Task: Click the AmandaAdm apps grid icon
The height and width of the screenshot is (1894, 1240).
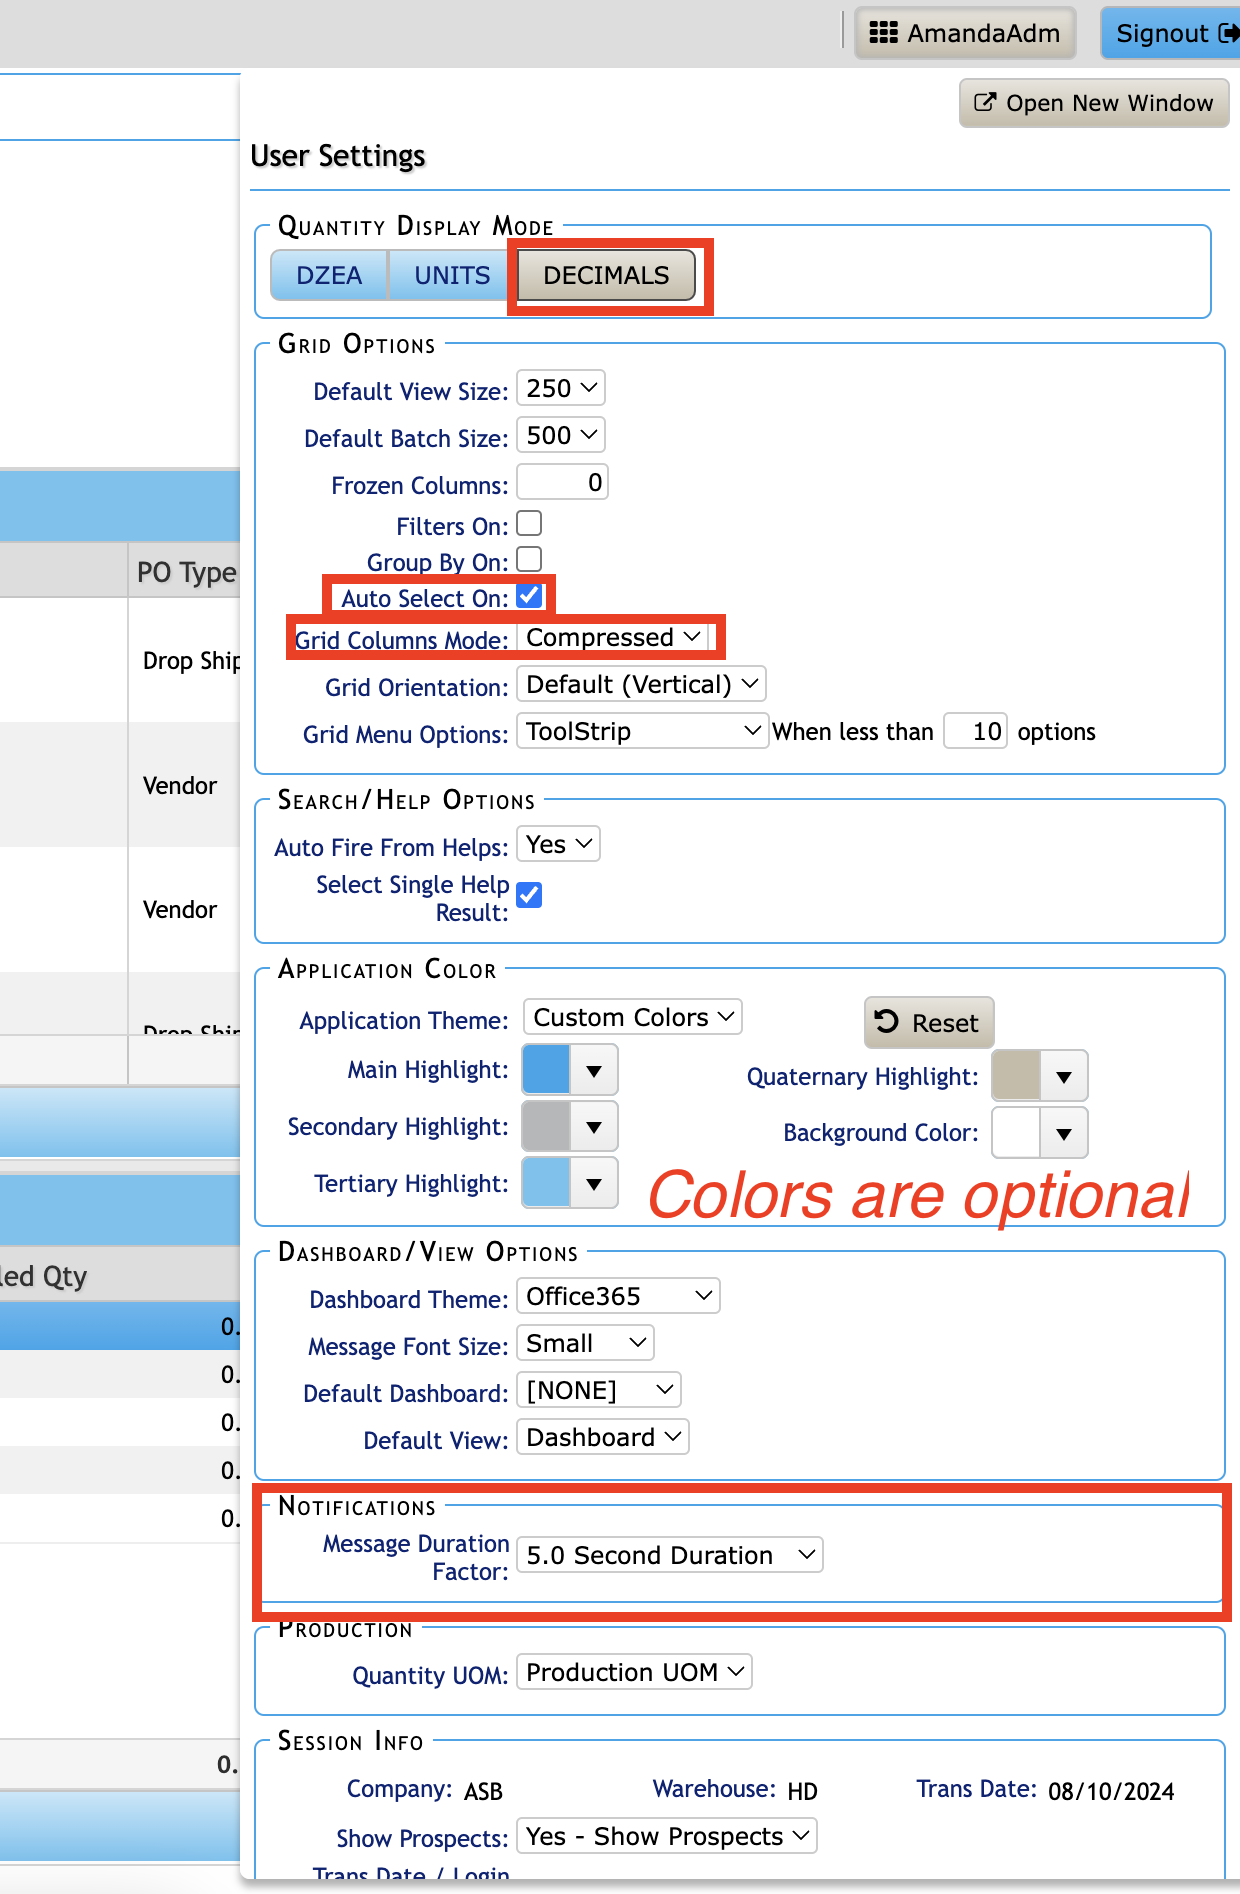Action: pyautogui.click(x=883, y=33)
